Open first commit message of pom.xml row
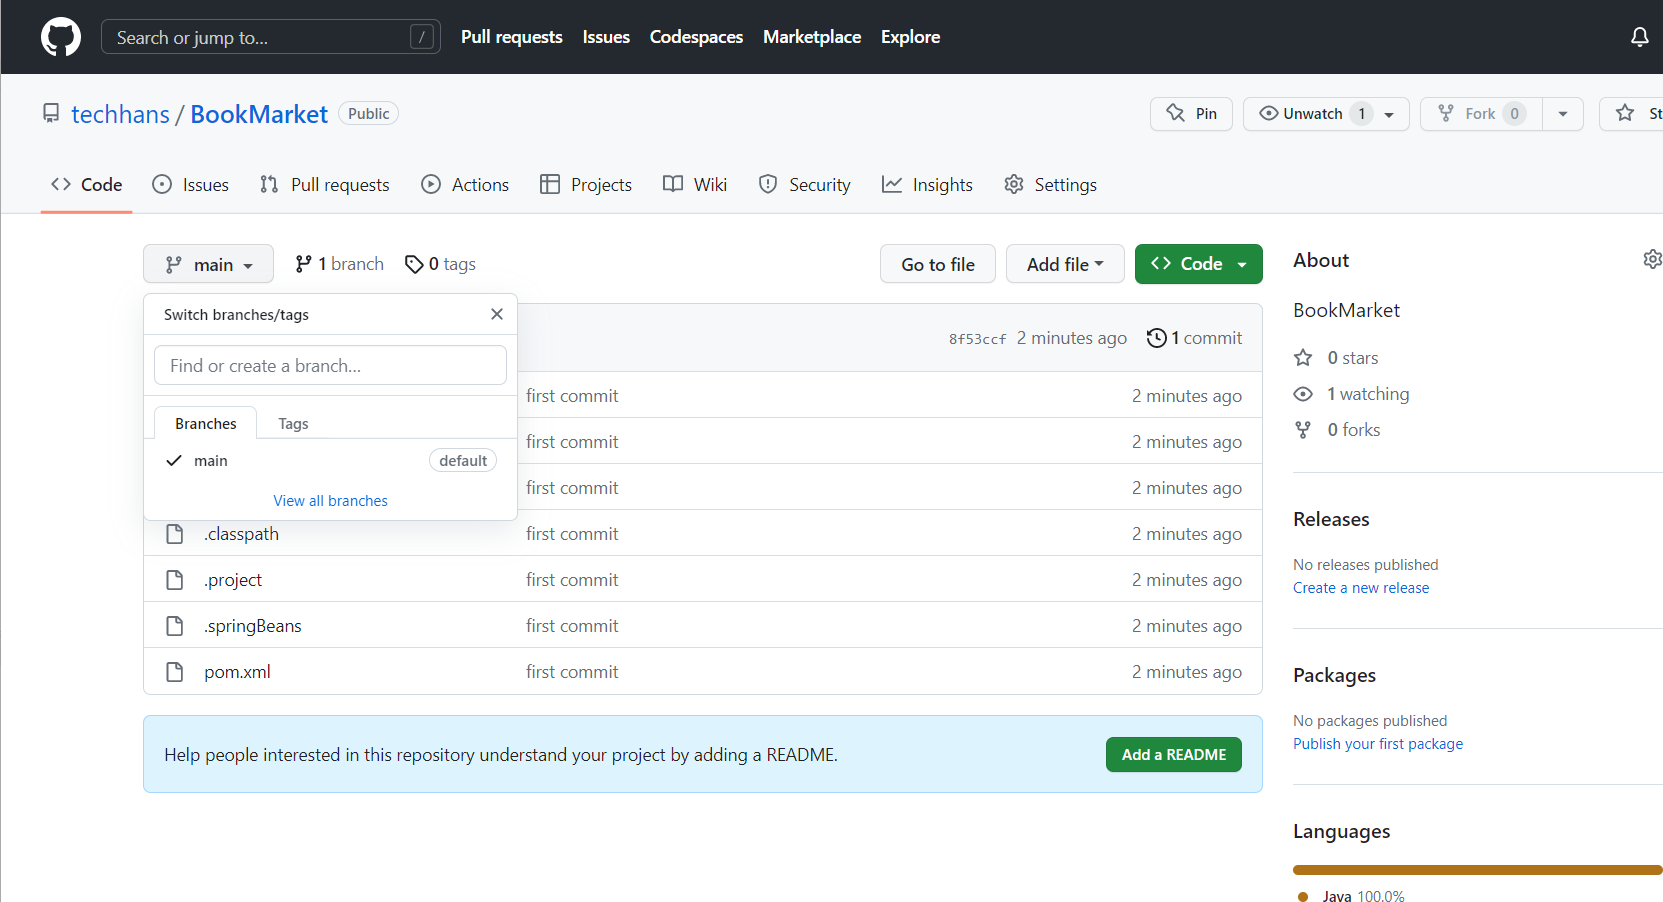The width and height of the screenshot is (1663, 902). [x=572, y=672]
